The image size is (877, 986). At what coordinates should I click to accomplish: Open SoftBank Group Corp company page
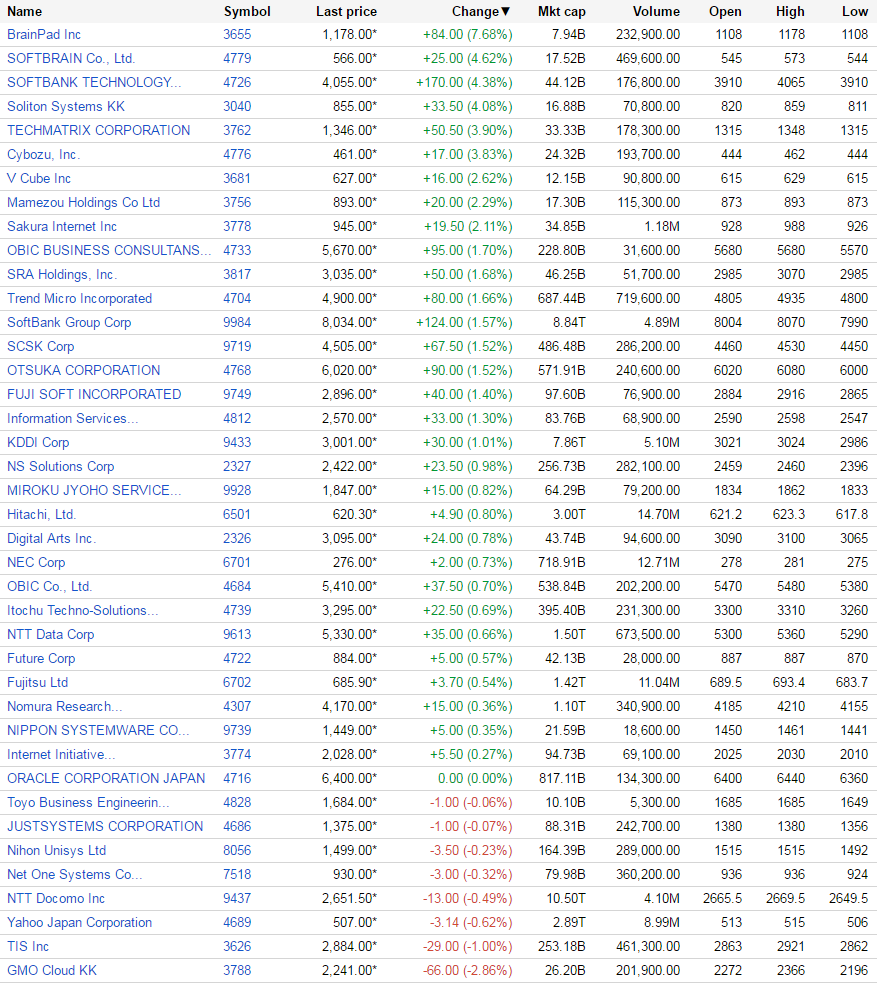pyautogui.click(x=69, y=322)
